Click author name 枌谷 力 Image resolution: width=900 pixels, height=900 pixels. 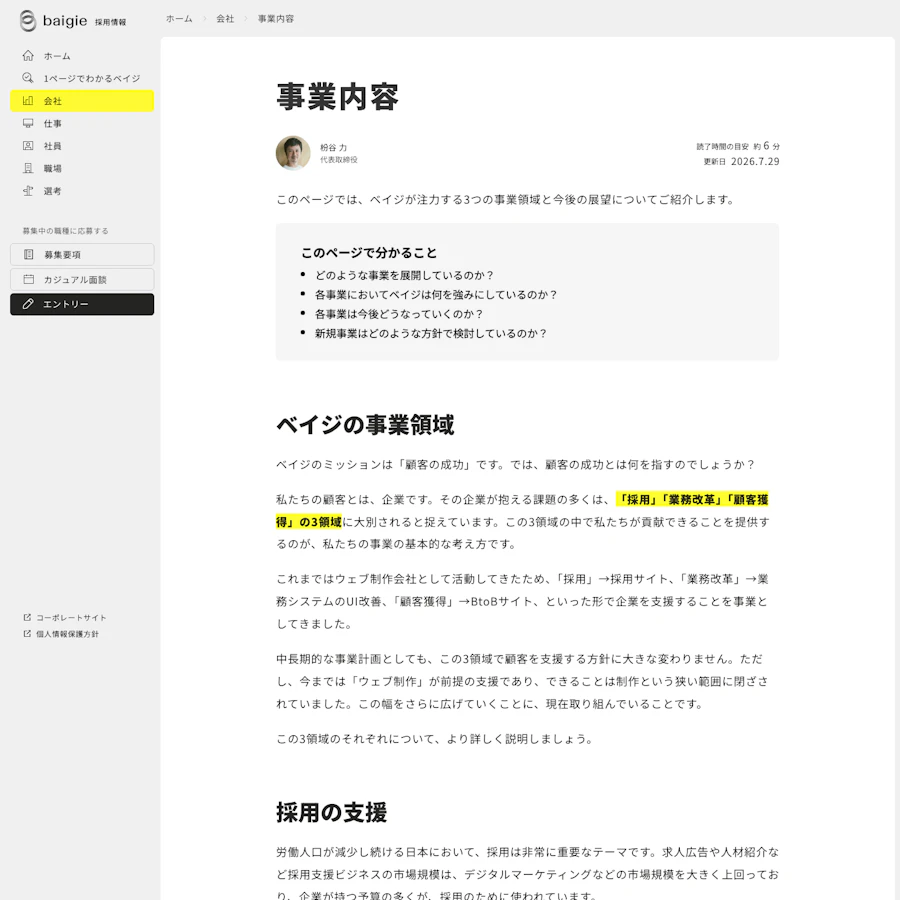[x=333, y=148]
